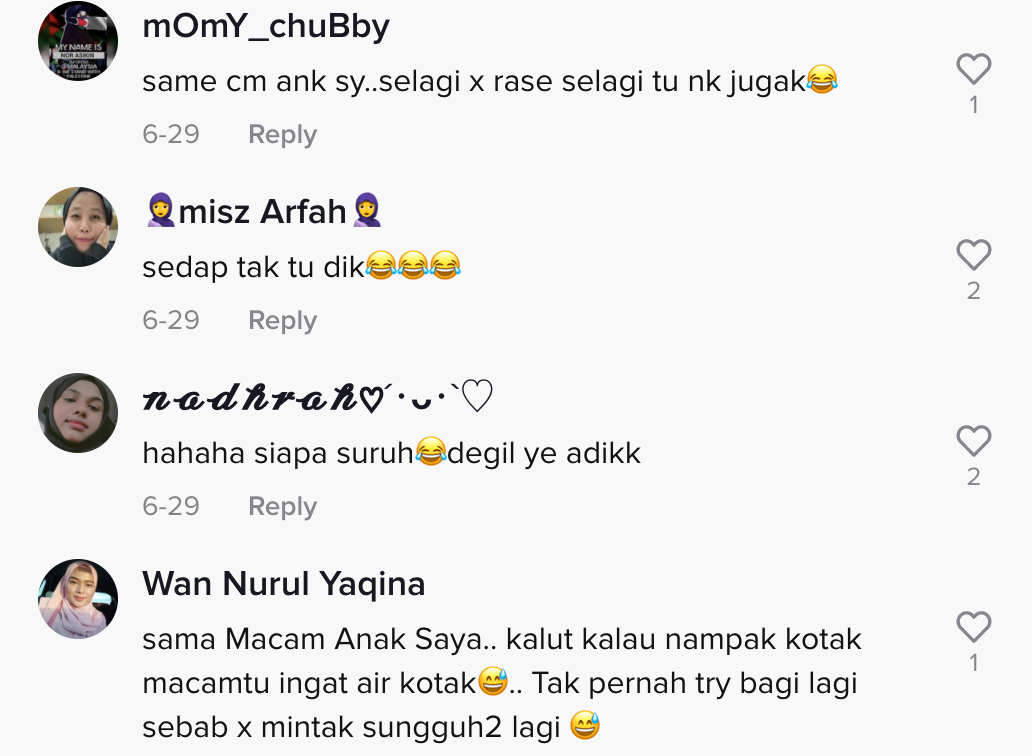Select comment starting 'same cm ank sy'

pos(490,81)
